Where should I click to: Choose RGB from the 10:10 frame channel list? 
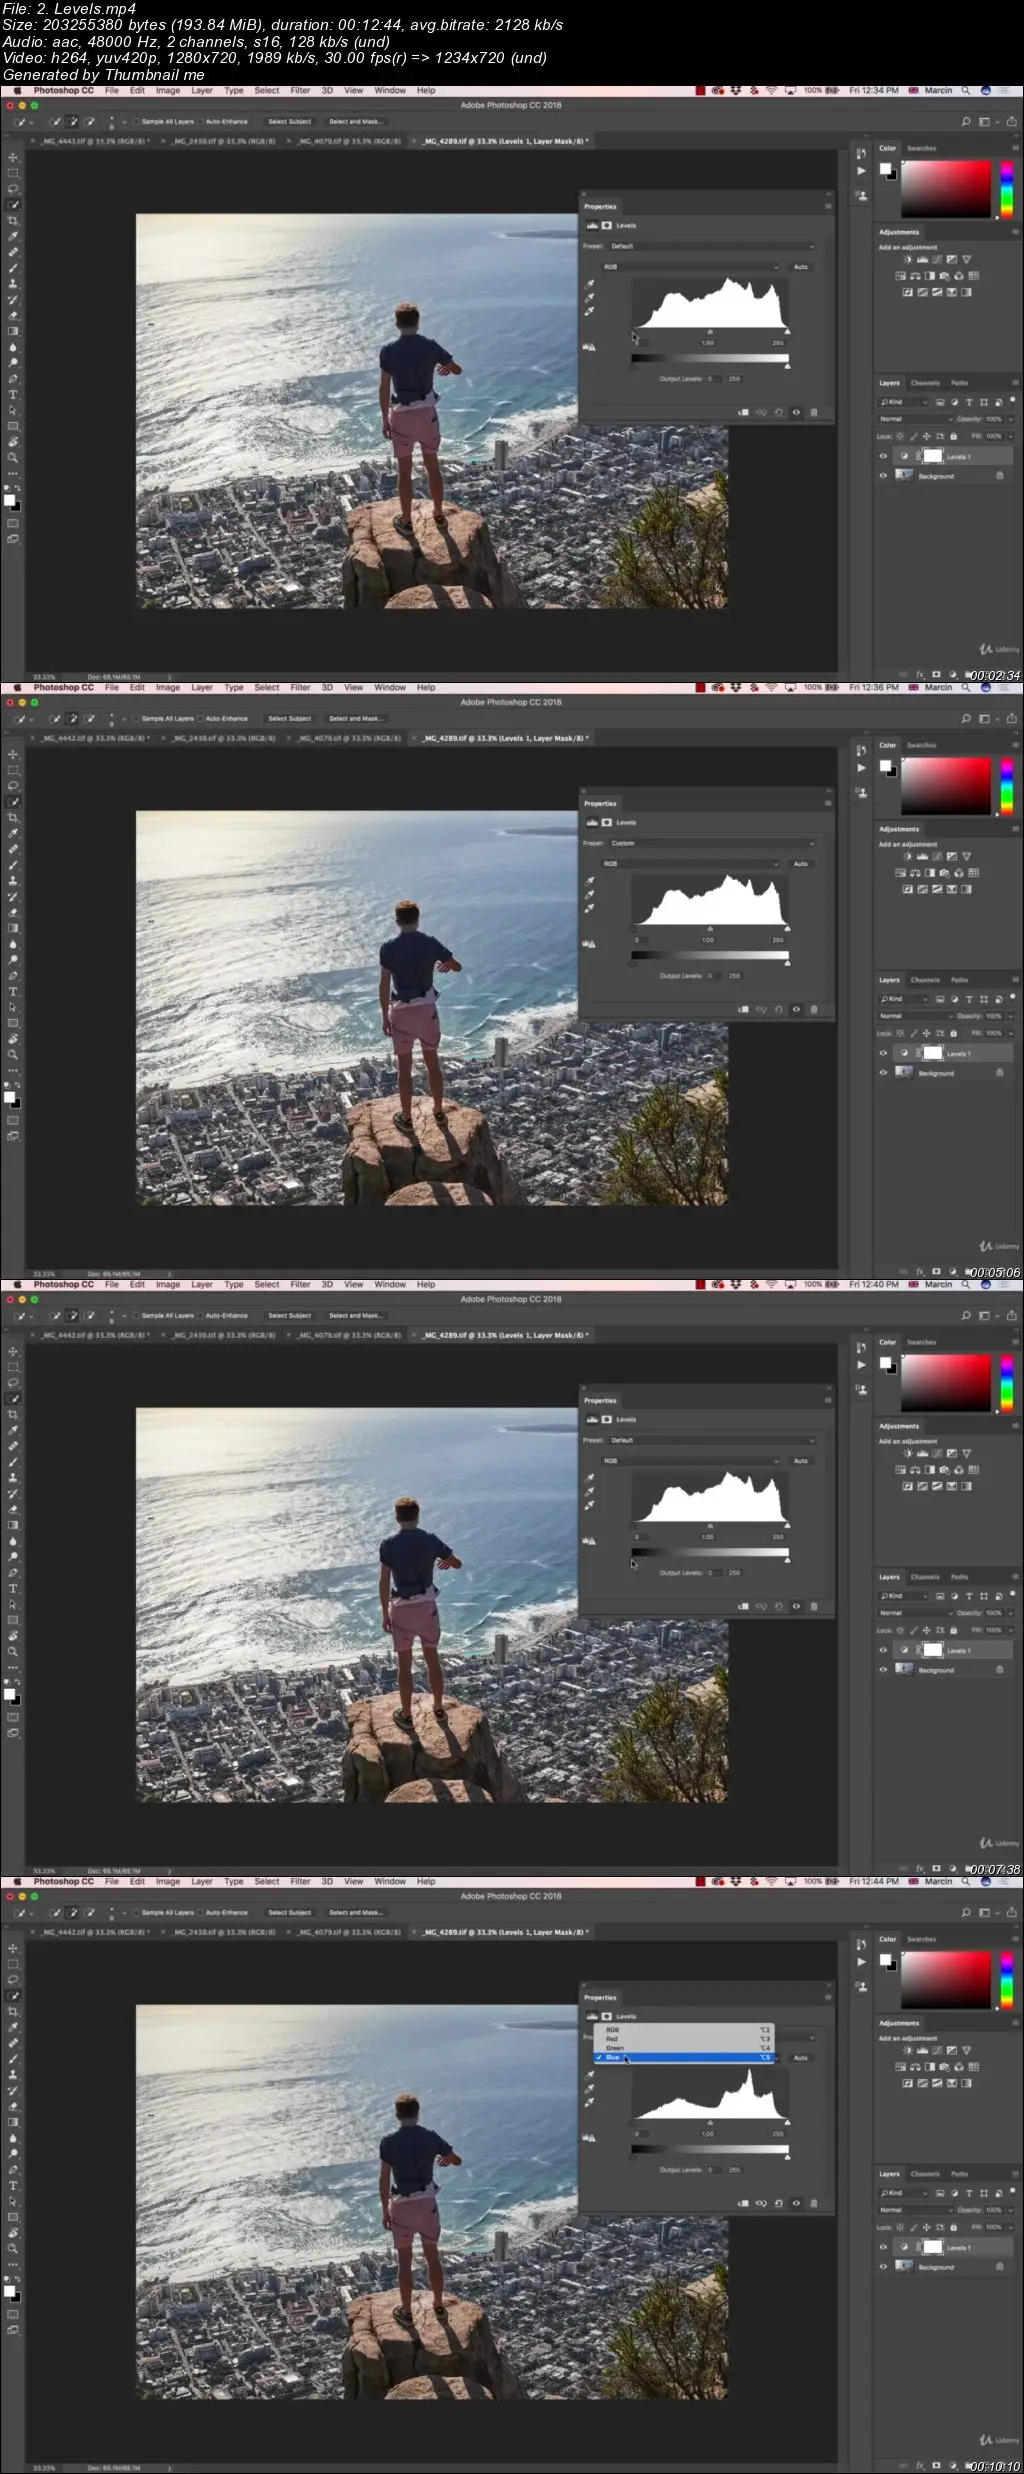pos(685,2030)
